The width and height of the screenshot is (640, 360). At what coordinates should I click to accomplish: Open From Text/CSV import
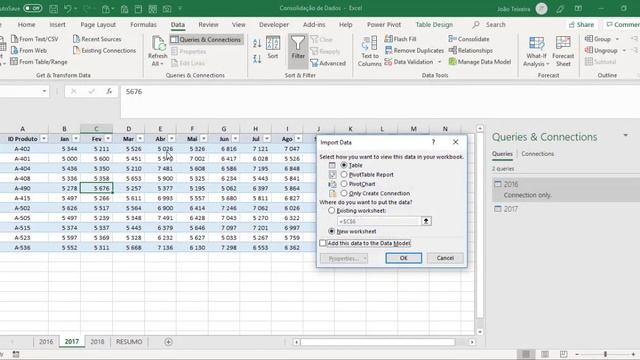point(35,39)
